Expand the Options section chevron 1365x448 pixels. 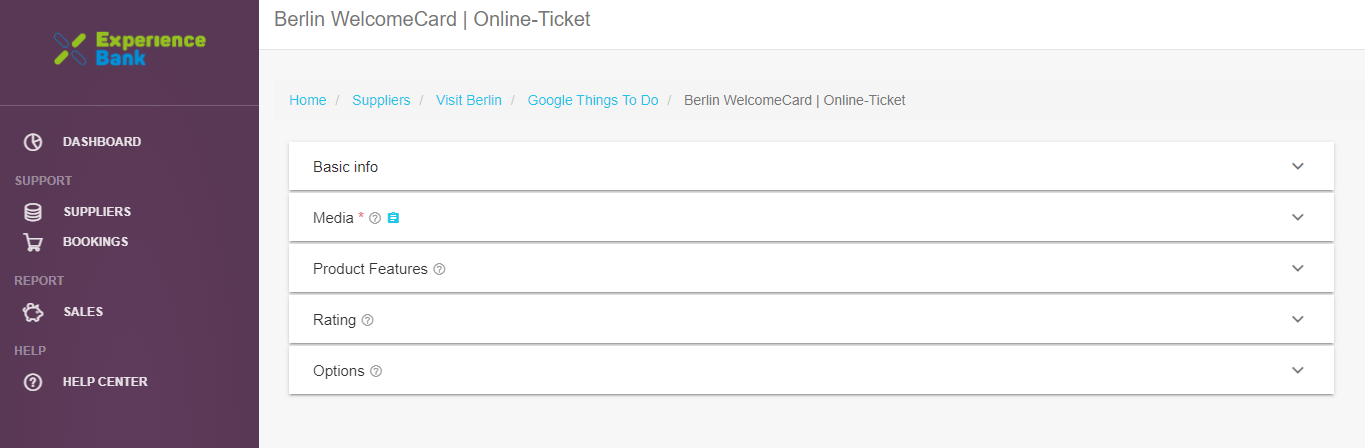1298,370
